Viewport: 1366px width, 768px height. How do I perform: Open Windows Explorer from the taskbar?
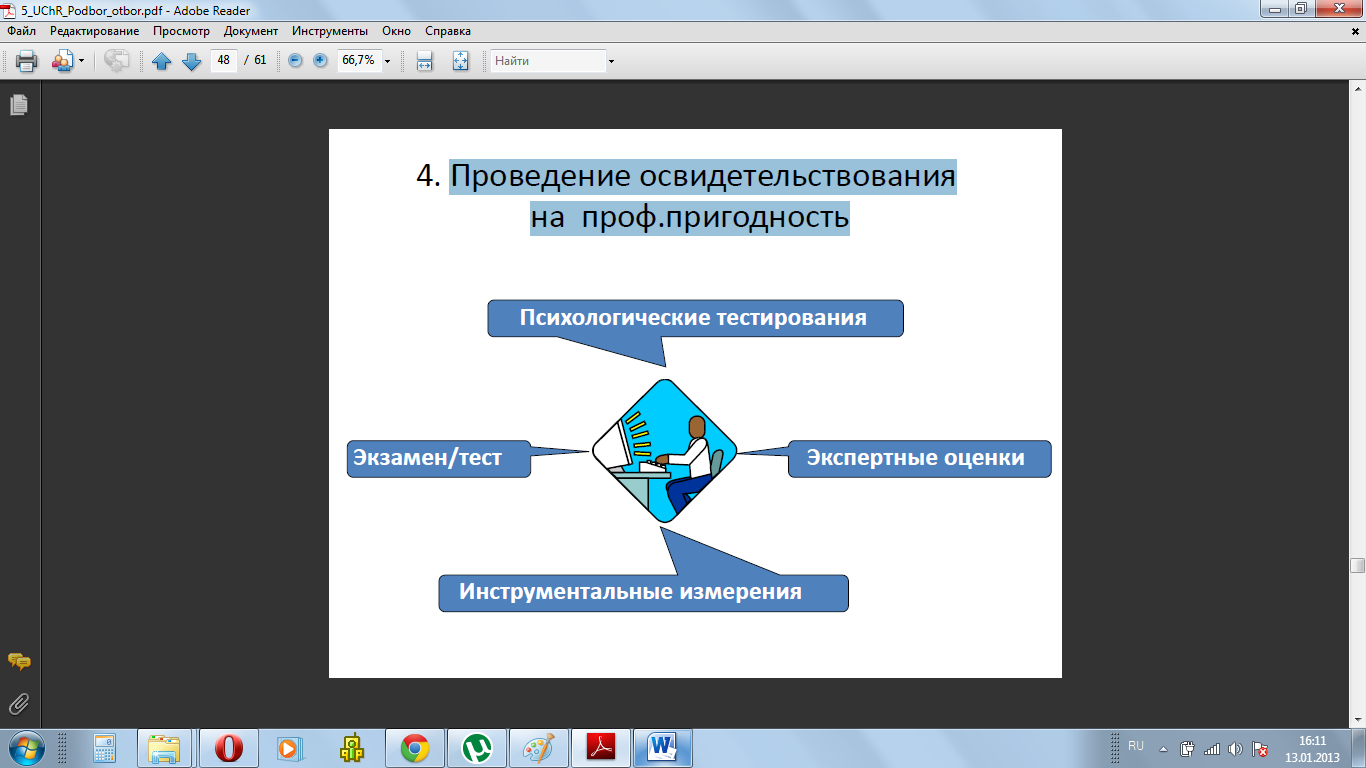tap(165, 748)
